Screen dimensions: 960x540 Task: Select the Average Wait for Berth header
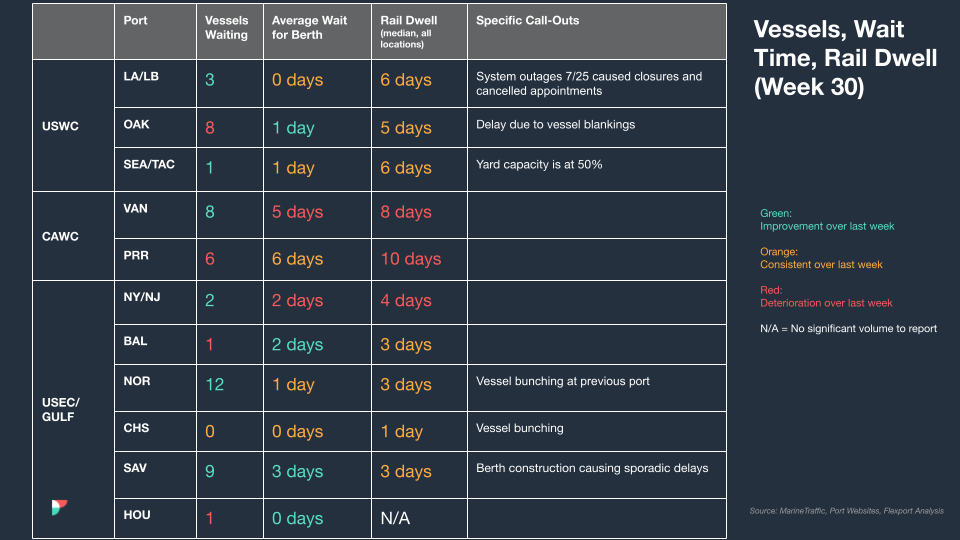tap(309, 28)
